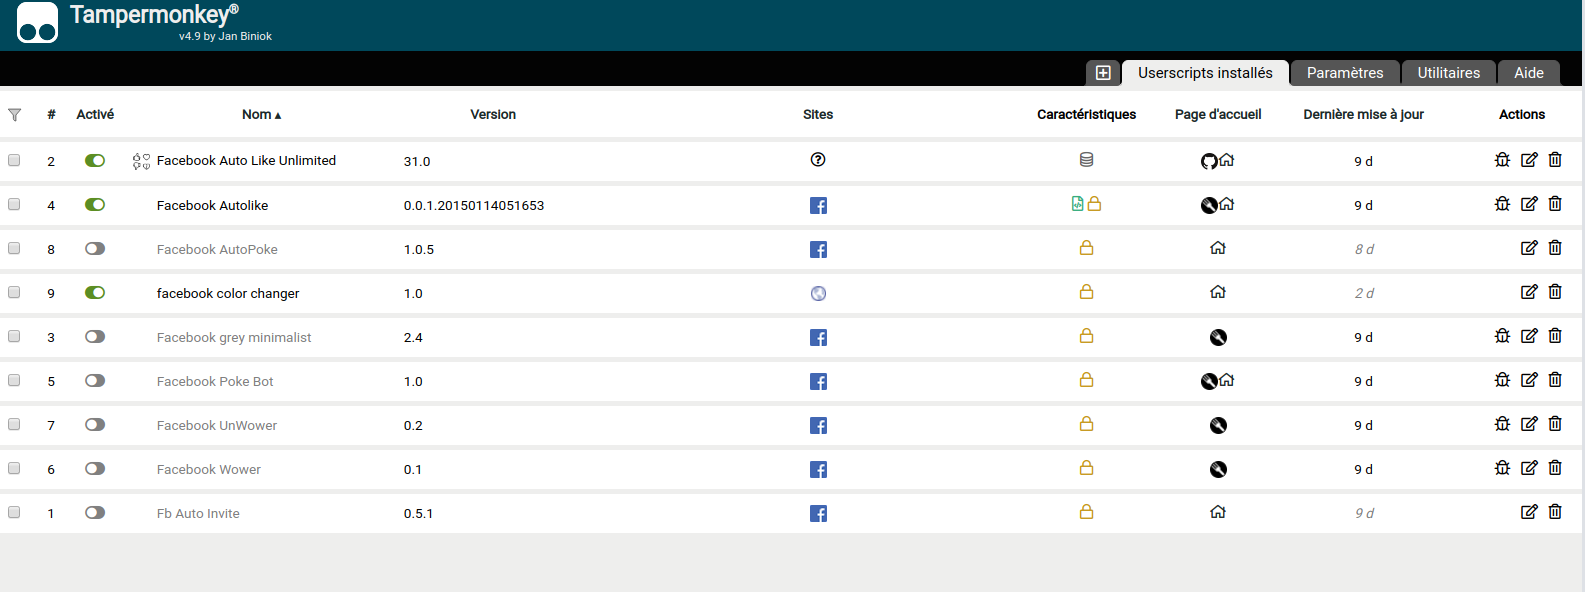The width and height of the screenshot is (1585, 592).
Task: Open Fb Auto Invite script name
Action: point(198,514)
